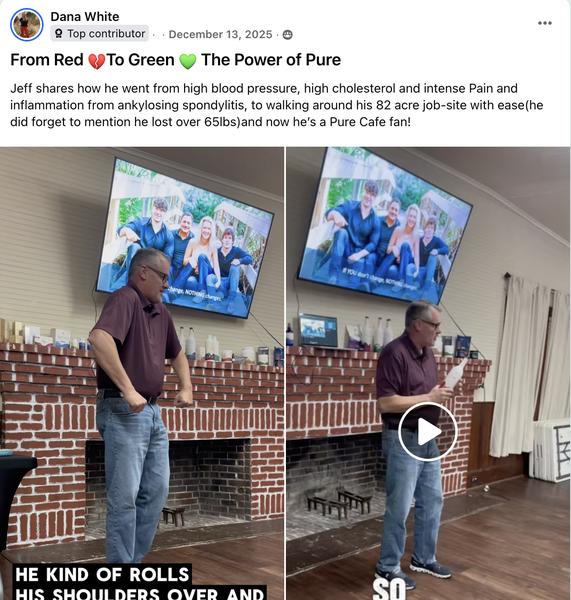Screen dimensions: 571x600
Task: Click the green heart emoji in title
Action: click(x=188, y=61)
